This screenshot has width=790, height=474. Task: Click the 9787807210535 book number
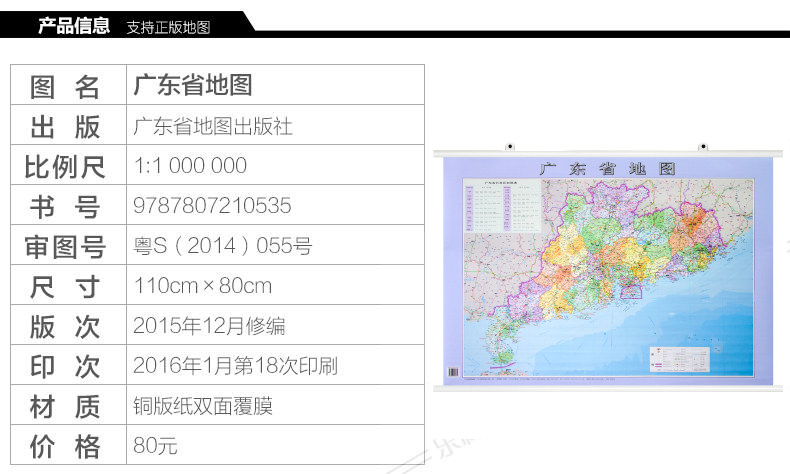[x=212, y=206]
